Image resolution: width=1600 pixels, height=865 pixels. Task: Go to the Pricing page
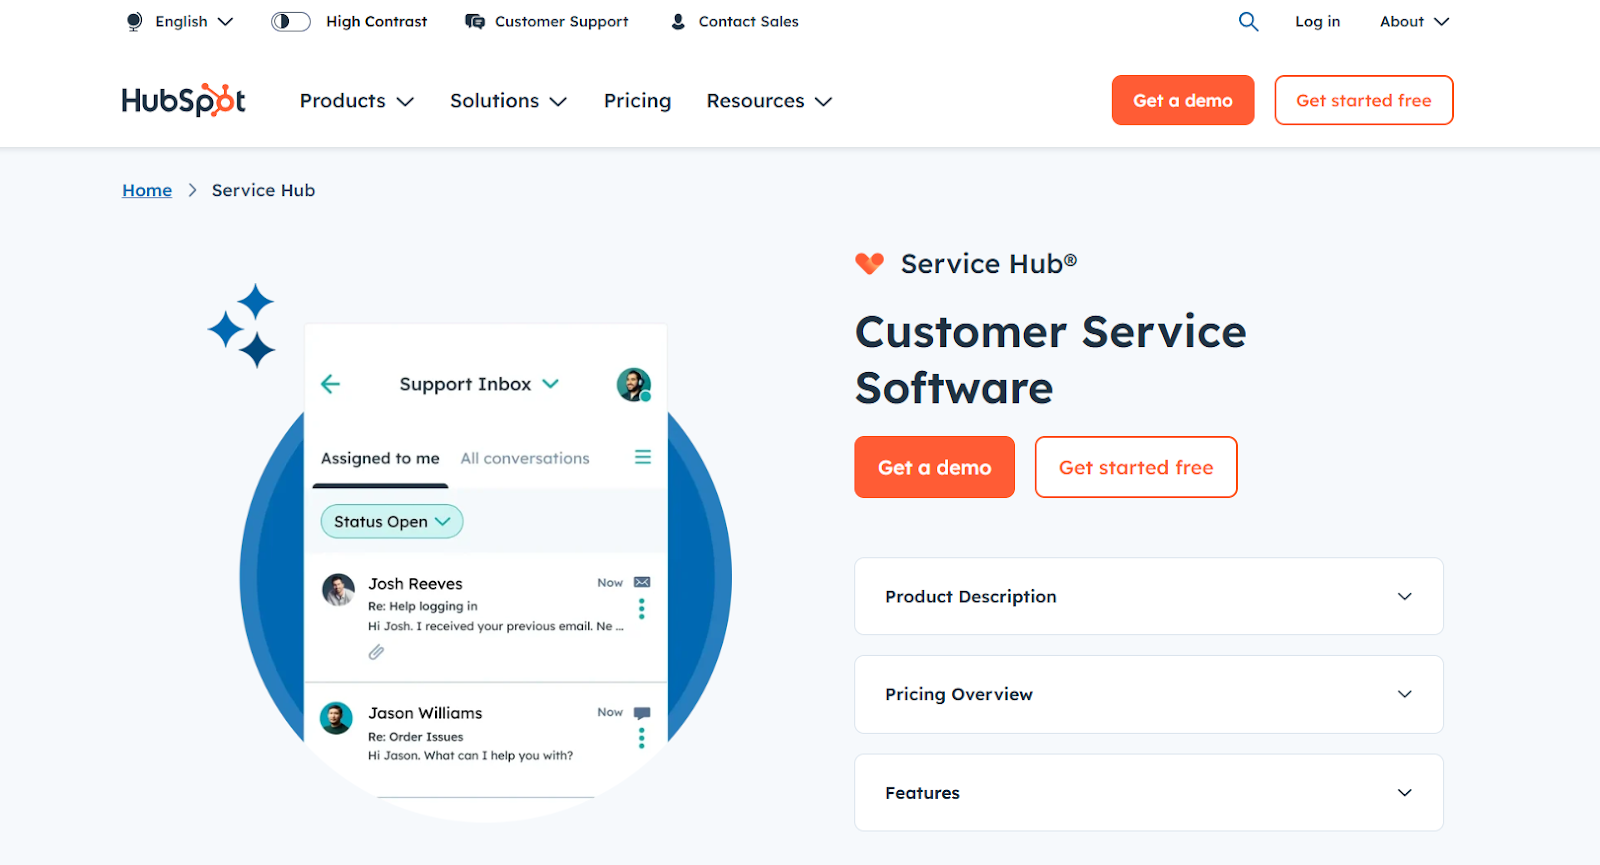point(637,101)
